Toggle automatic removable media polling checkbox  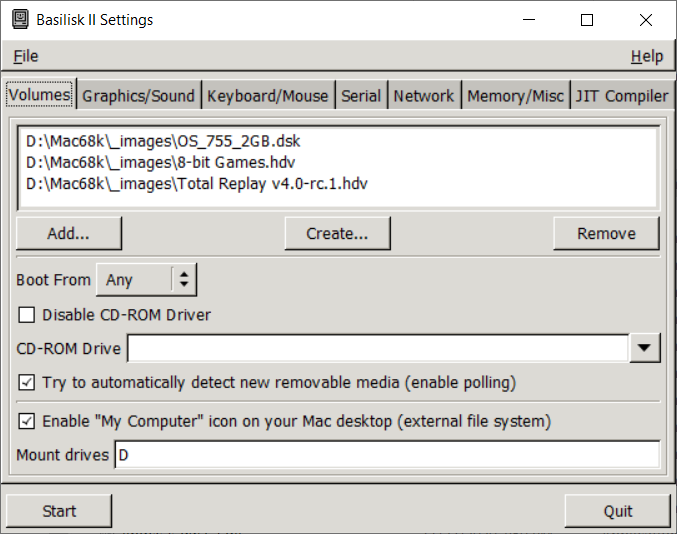tap(27, 382)
